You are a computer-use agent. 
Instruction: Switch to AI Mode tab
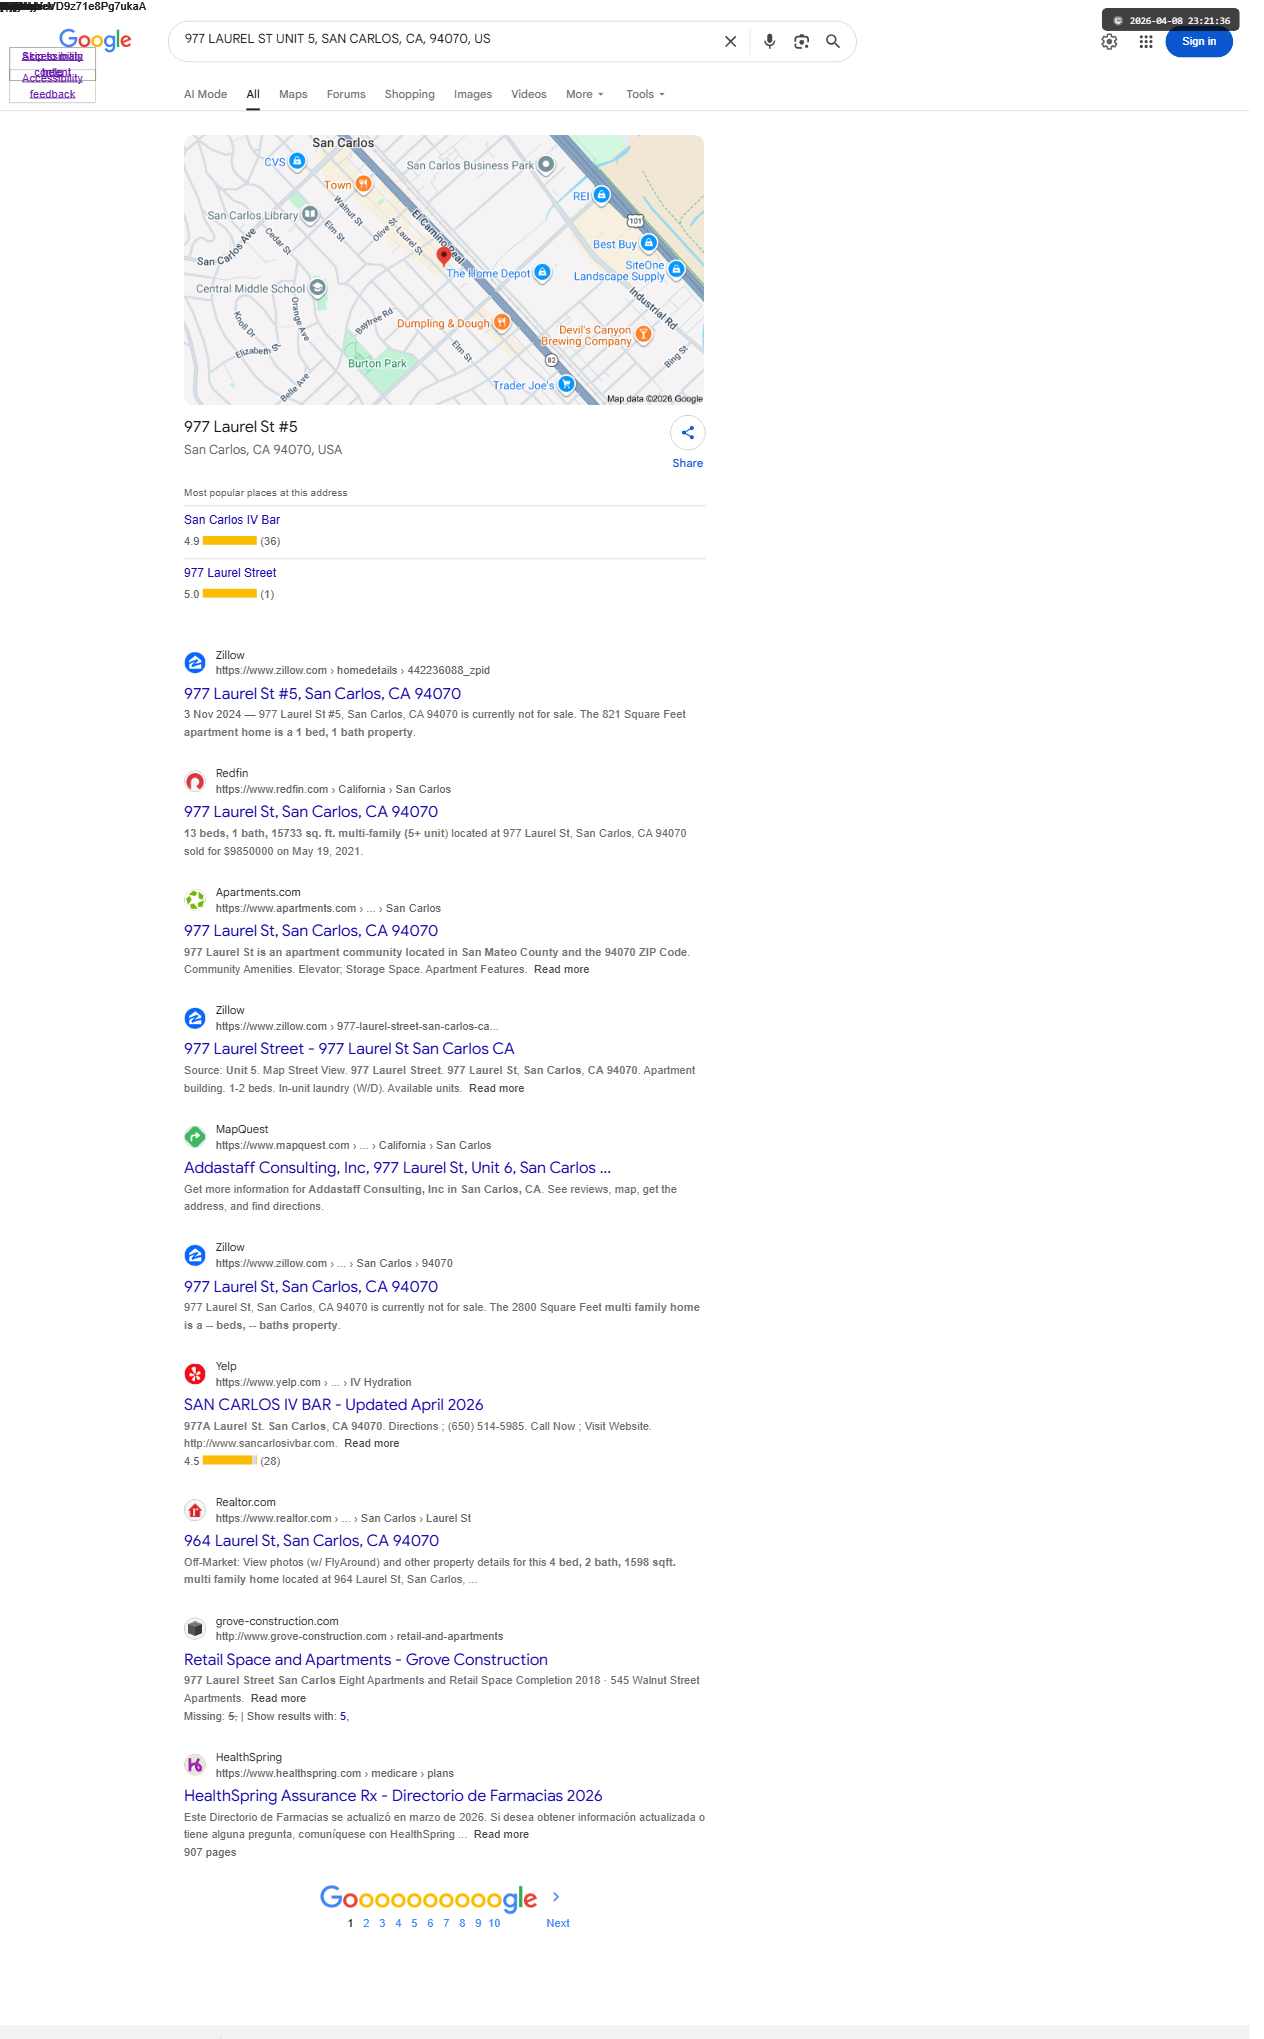pos(205,94)
